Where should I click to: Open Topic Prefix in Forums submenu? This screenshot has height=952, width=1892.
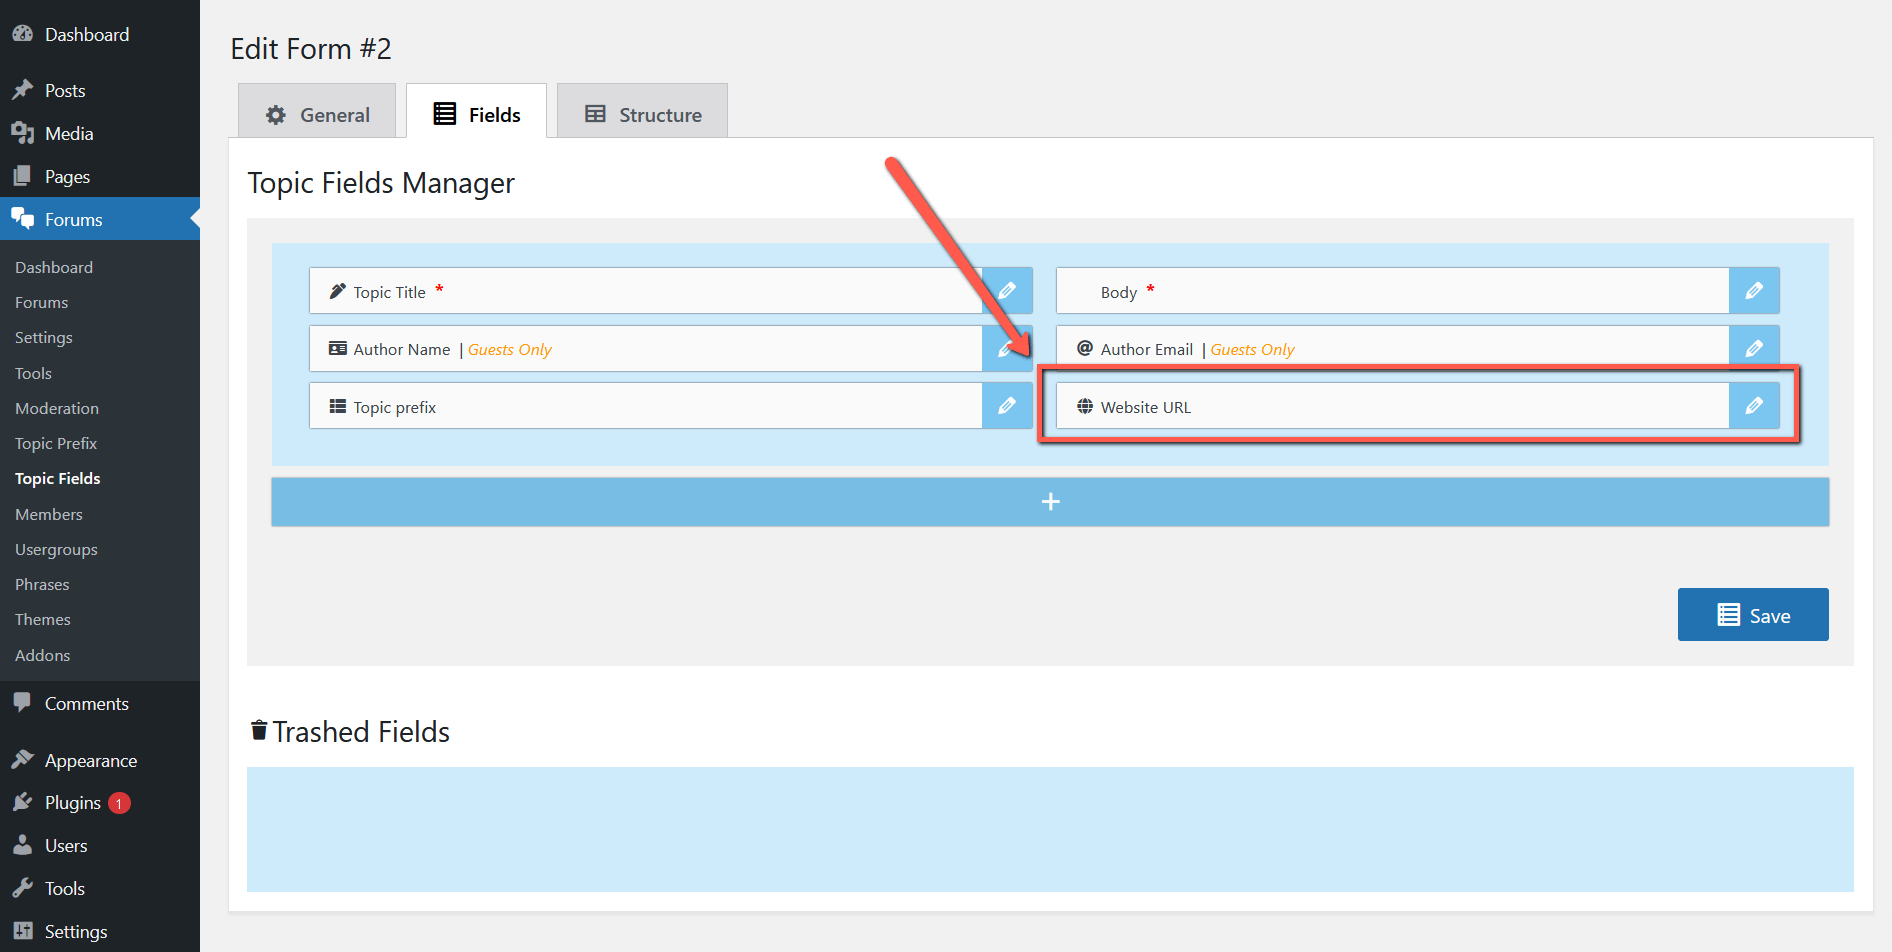56,443
